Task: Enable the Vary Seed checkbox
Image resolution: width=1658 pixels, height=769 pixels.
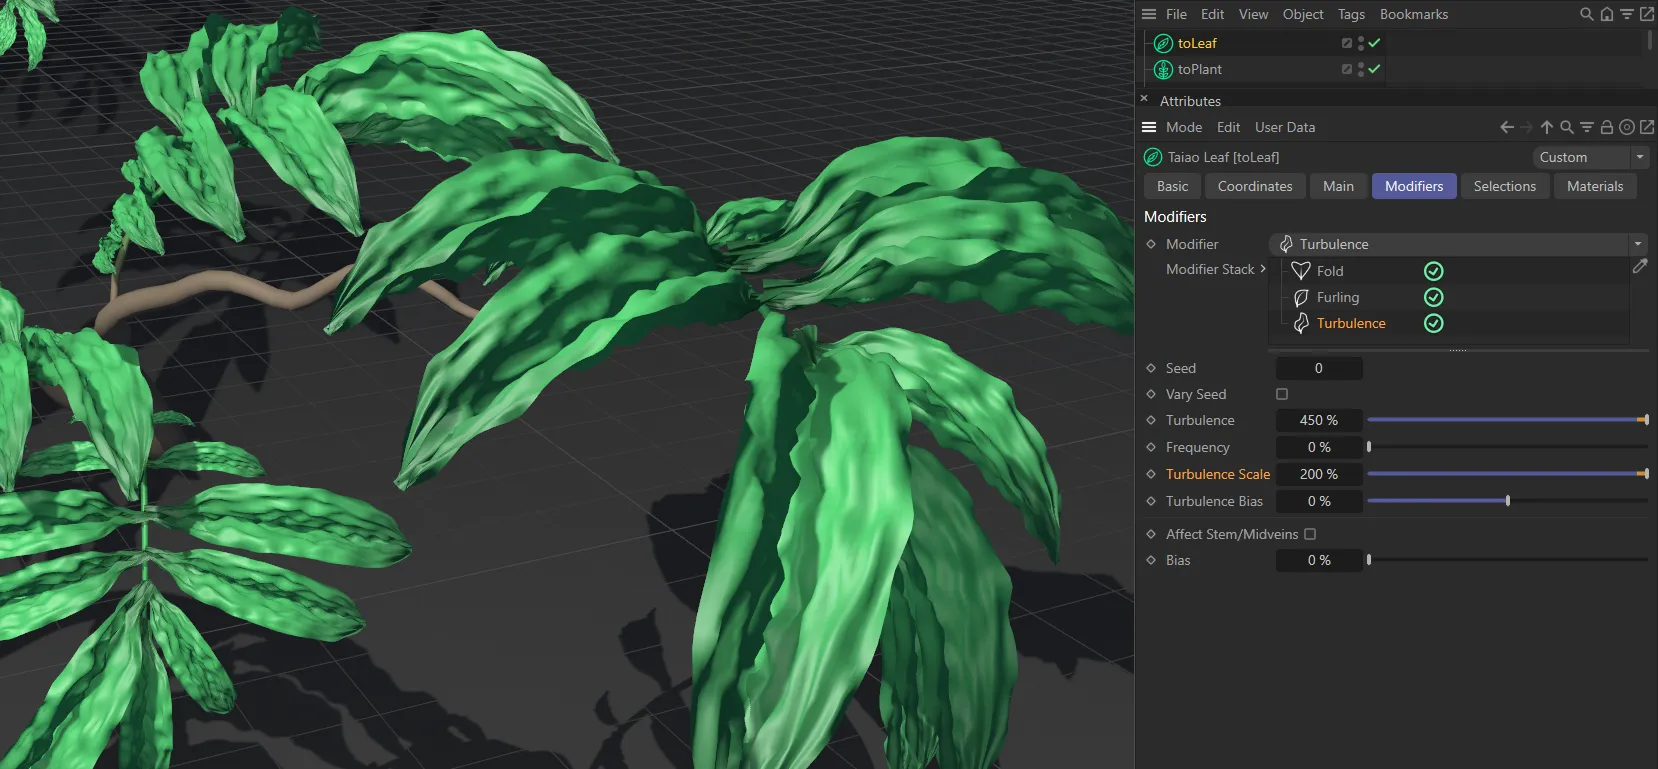Action: (1282, 394)
